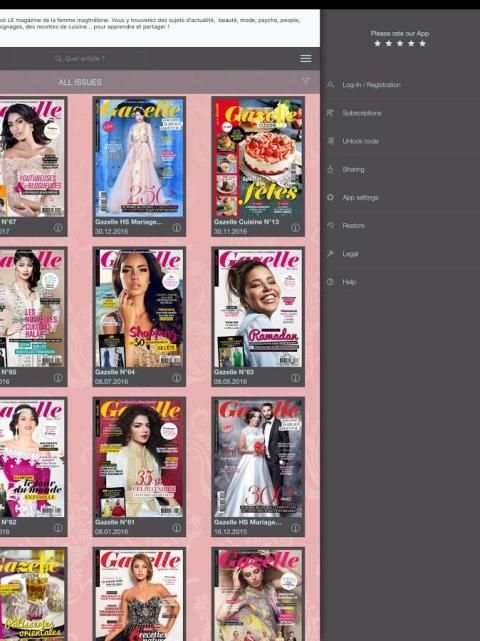Open the wedding couple HS Mariage cover
Viewport: 480px width, 641px height.
coord(258,458)
